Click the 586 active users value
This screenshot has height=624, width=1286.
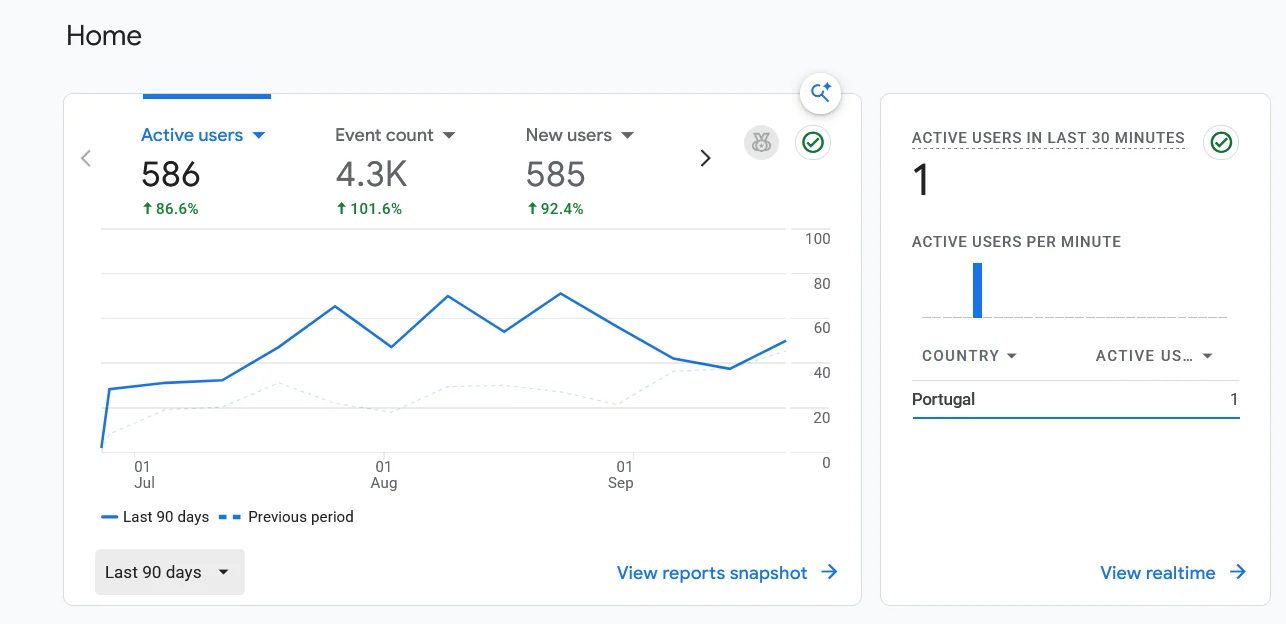171,175
